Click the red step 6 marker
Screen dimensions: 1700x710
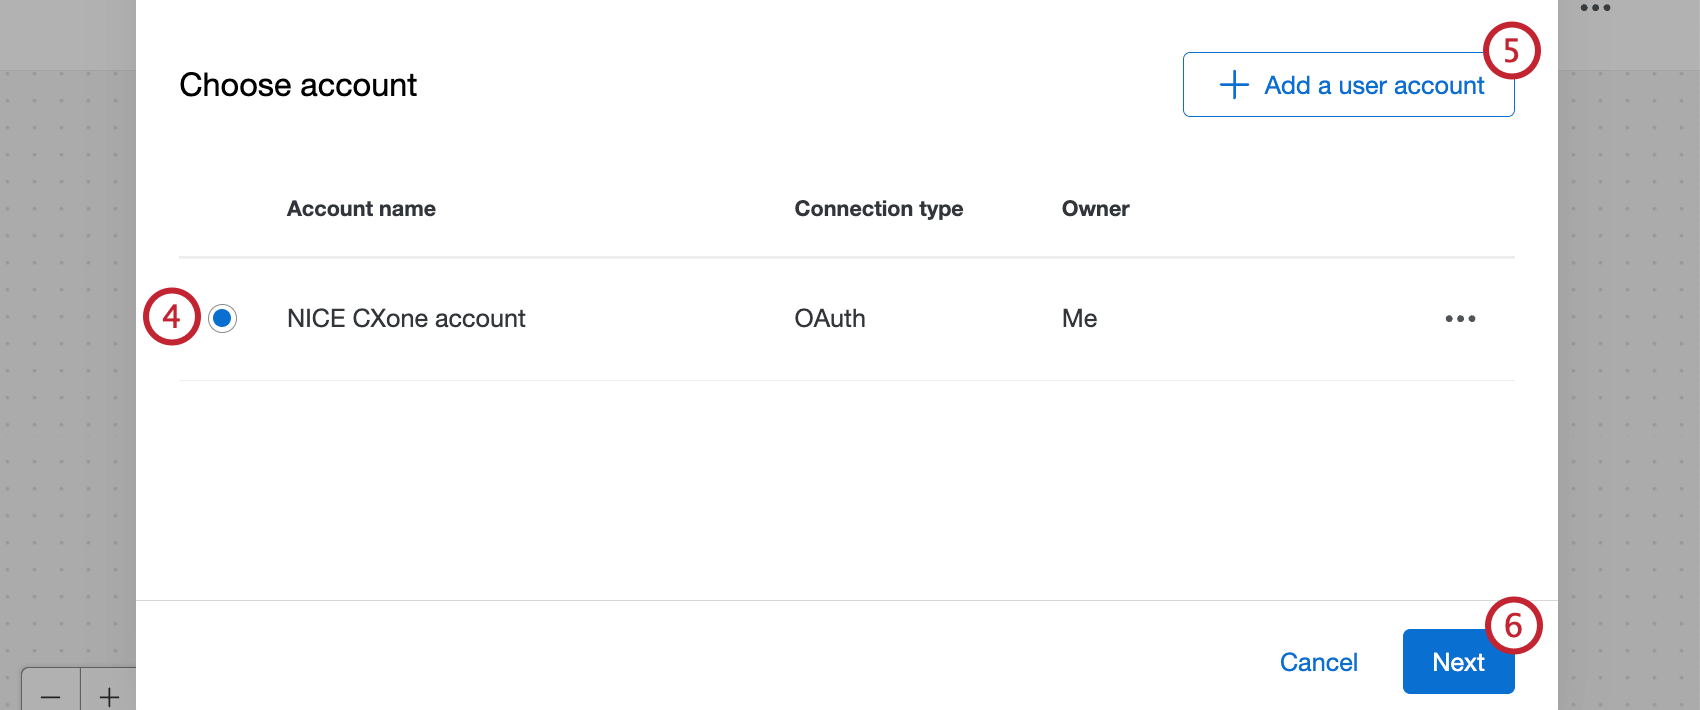click(x=1513, y=626)
